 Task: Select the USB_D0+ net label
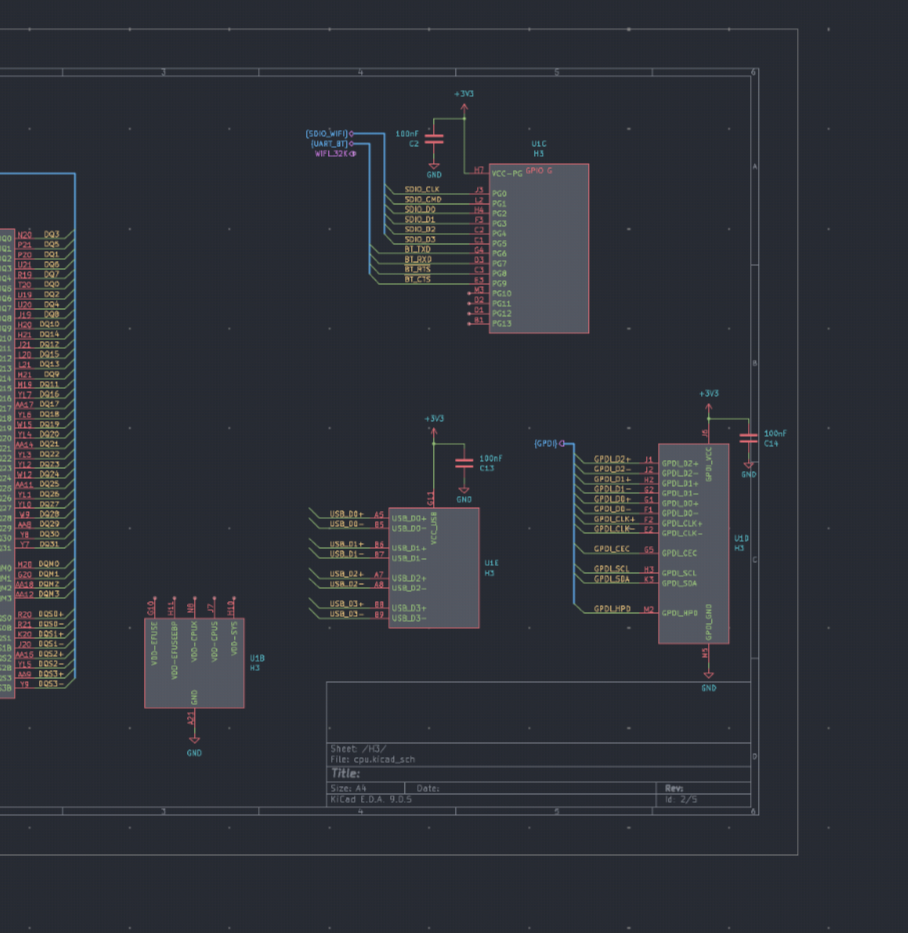pos(347,514)
